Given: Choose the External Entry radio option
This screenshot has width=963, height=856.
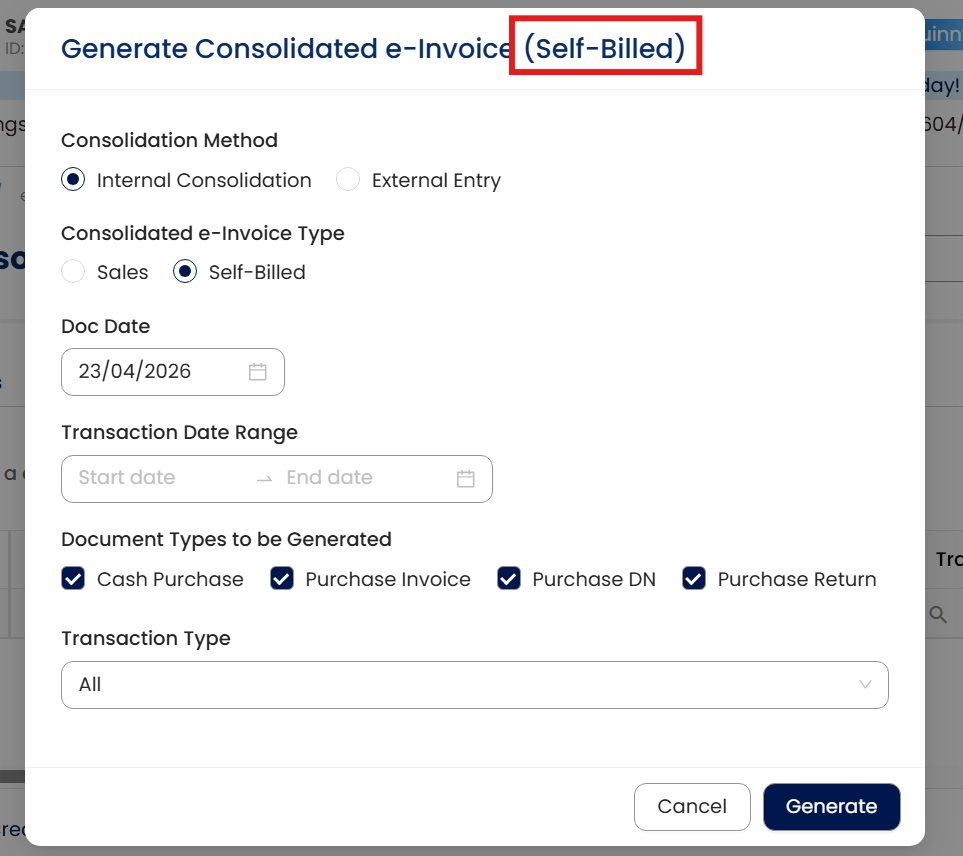Looking at the screenshot, I should pos(348,180).
